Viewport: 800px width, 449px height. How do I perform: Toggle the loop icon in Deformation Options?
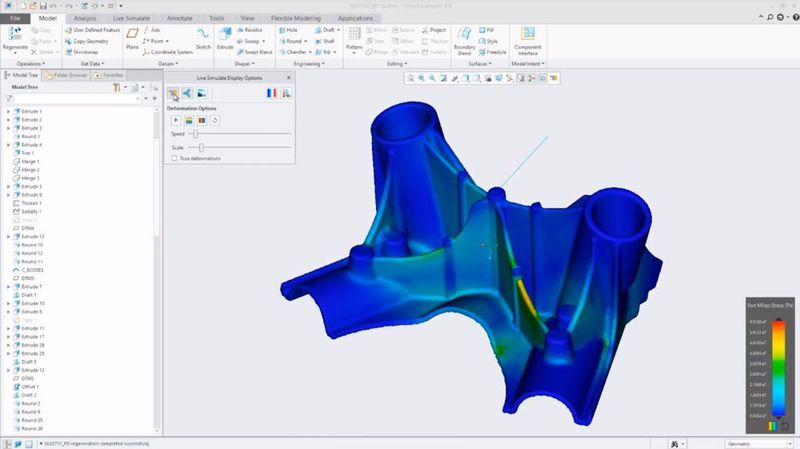click(x=215, y=120)
